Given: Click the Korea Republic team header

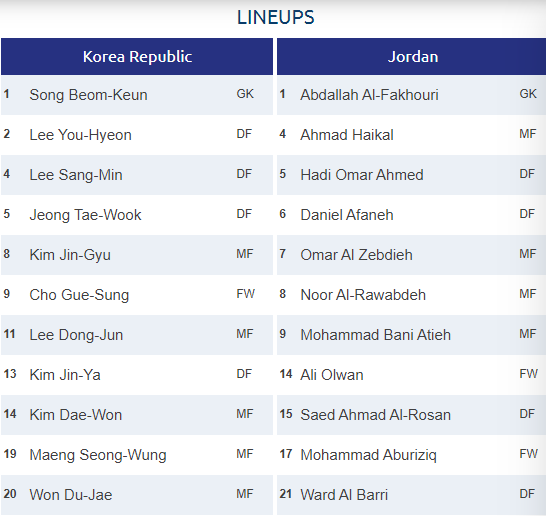Looking at the screenshot, I should (x=137, y=57).
